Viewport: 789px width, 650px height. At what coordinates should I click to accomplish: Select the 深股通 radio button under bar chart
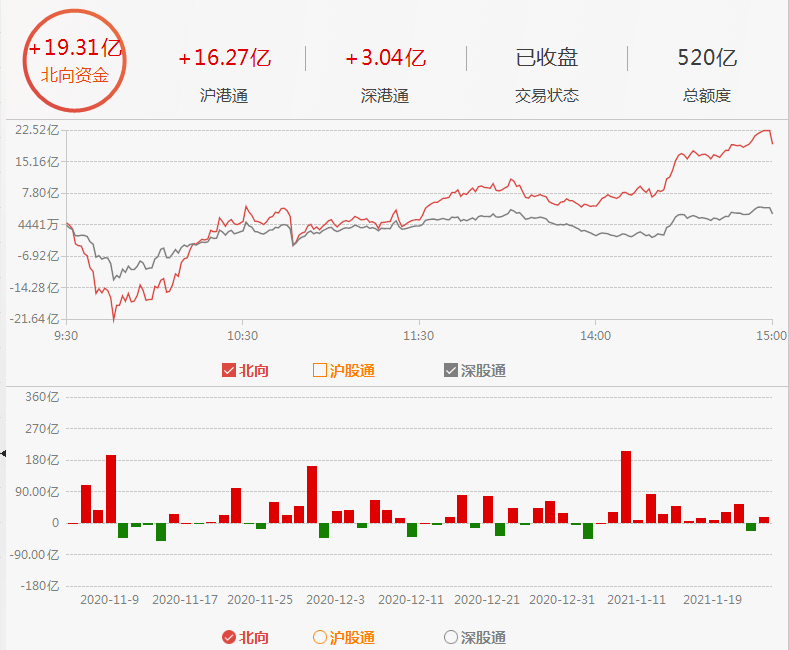(451, 637)
